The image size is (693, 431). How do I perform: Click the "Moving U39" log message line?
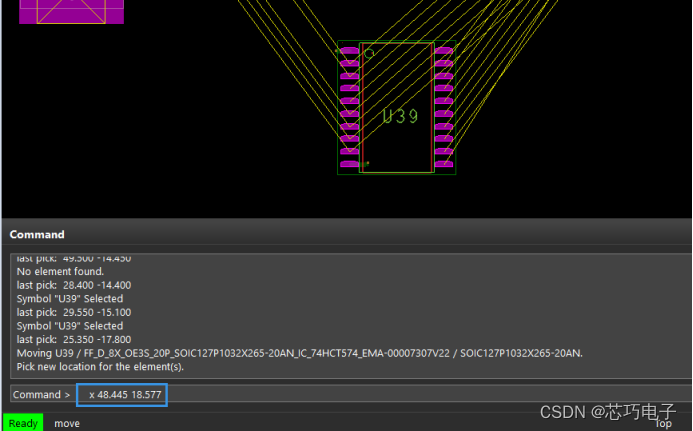[300, 353]
